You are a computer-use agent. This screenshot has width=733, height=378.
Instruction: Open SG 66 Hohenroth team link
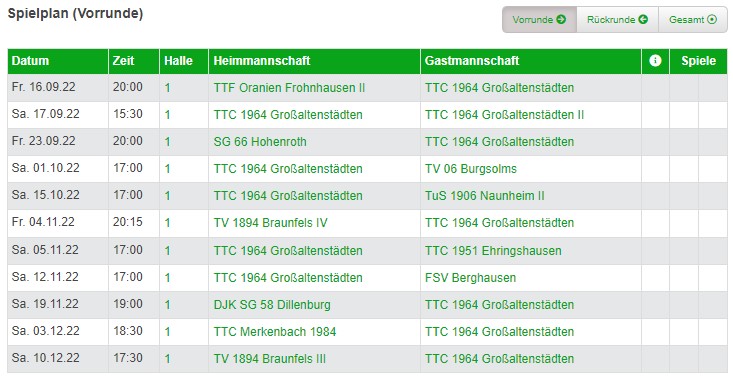(x=260, y=142)
